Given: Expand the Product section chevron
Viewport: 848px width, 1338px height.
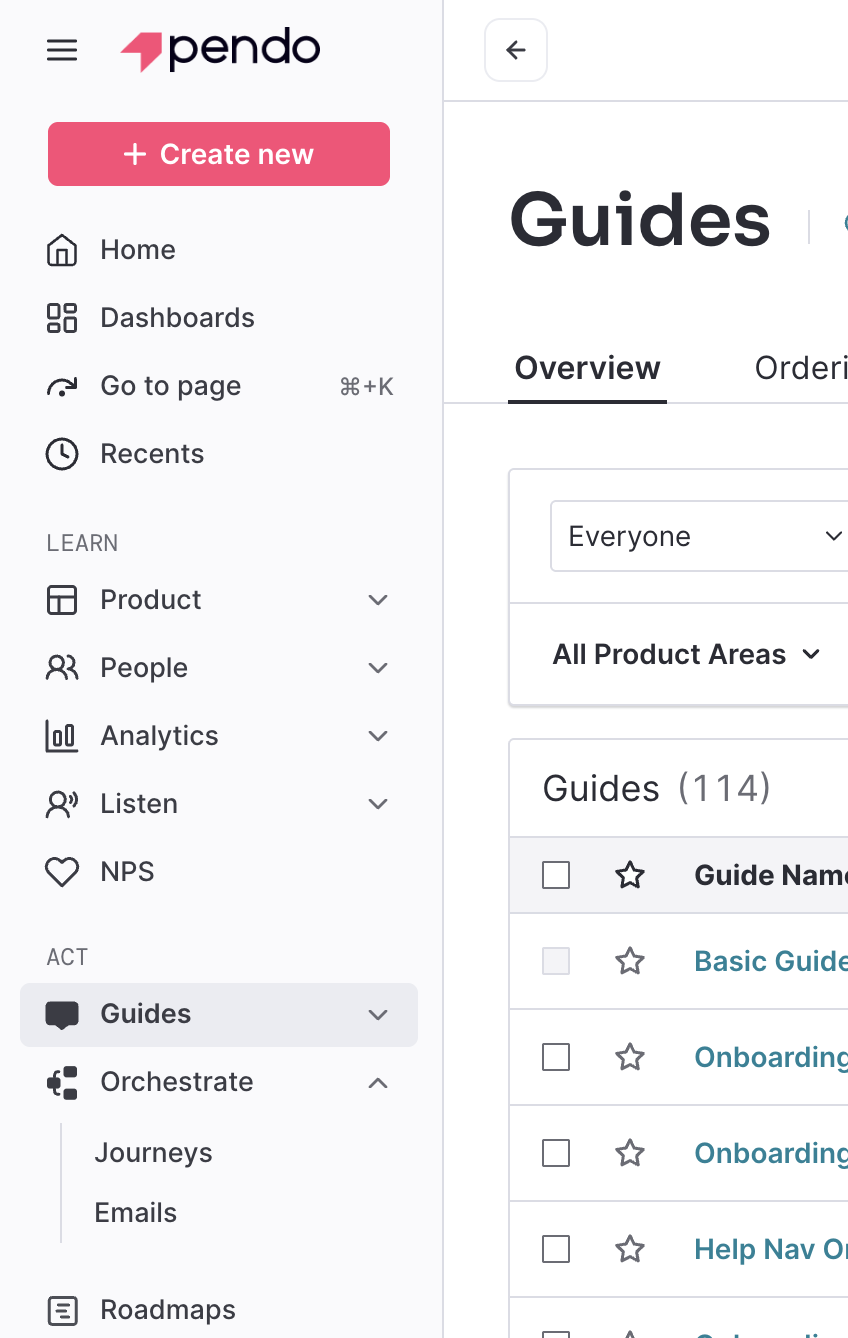Looking at the screenshot, I should pyautogui.click(x=377, y=600).
